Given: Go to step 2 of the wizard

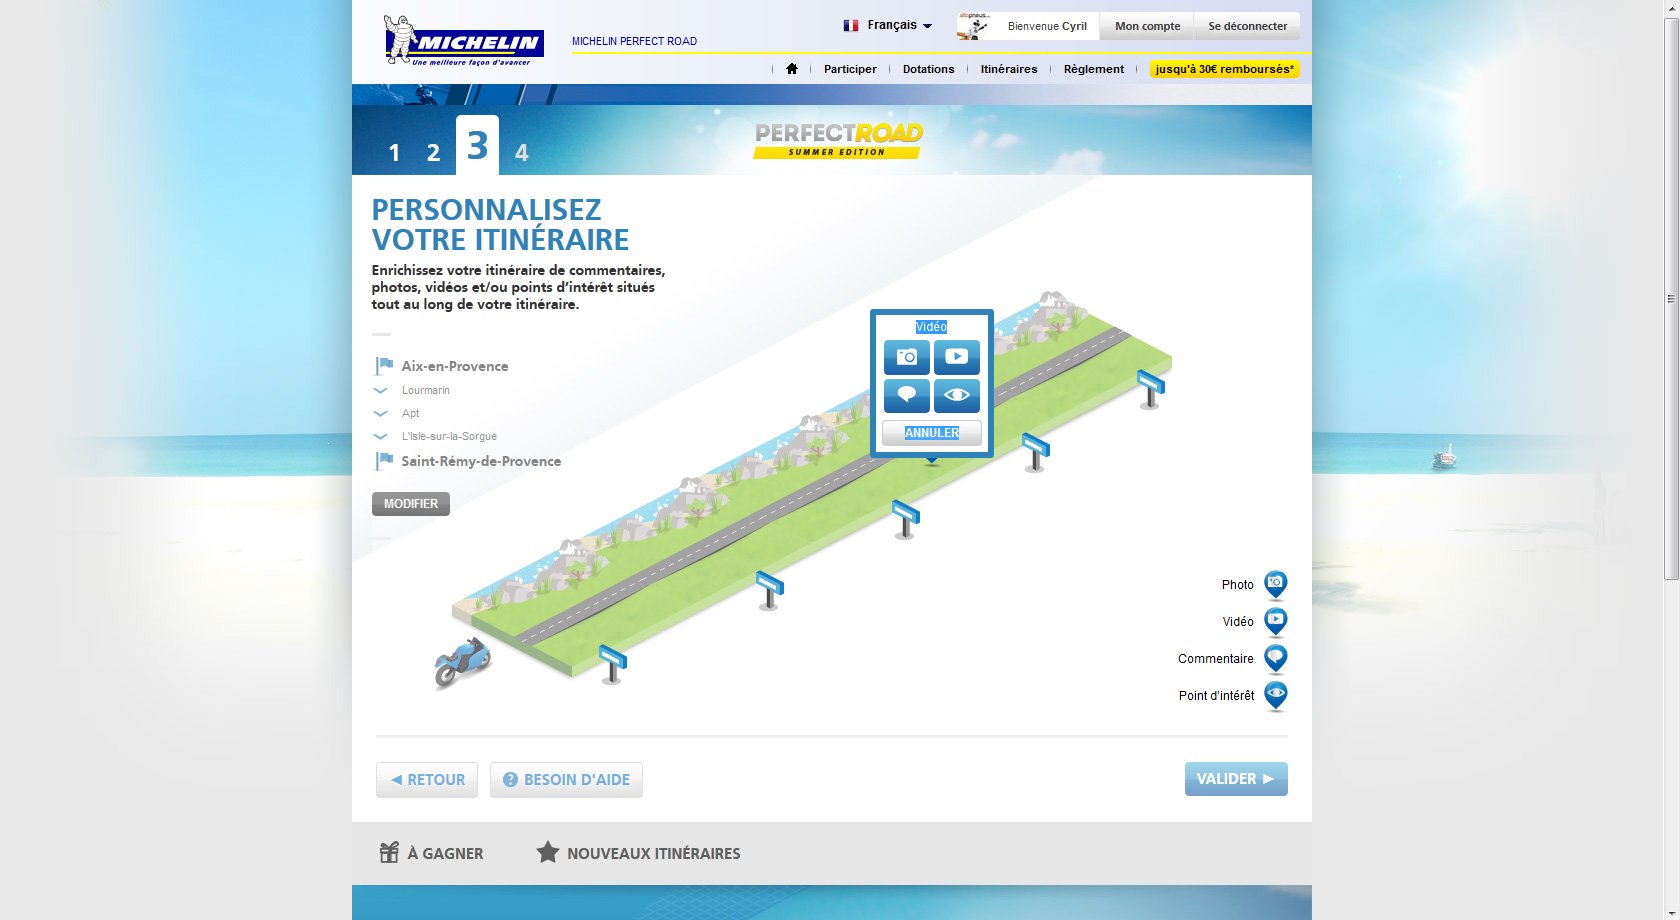Looking at the screenshot, I should [x=433, y=152].
